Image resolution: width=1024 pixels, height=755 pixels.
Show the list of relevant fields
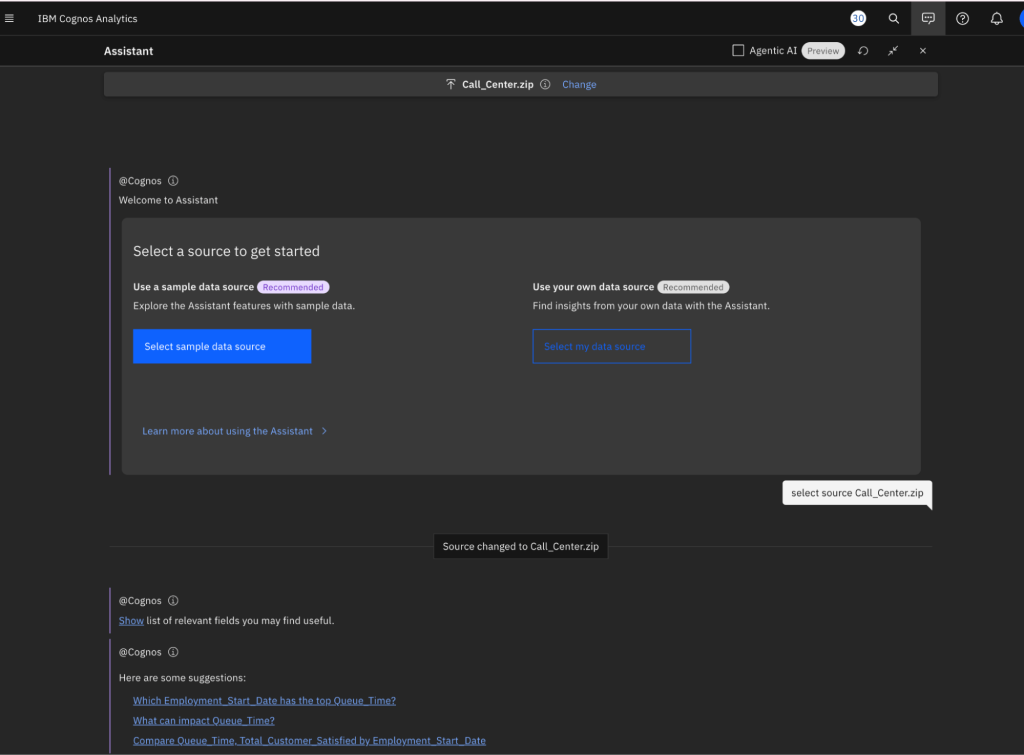click(x=131, y=620)
